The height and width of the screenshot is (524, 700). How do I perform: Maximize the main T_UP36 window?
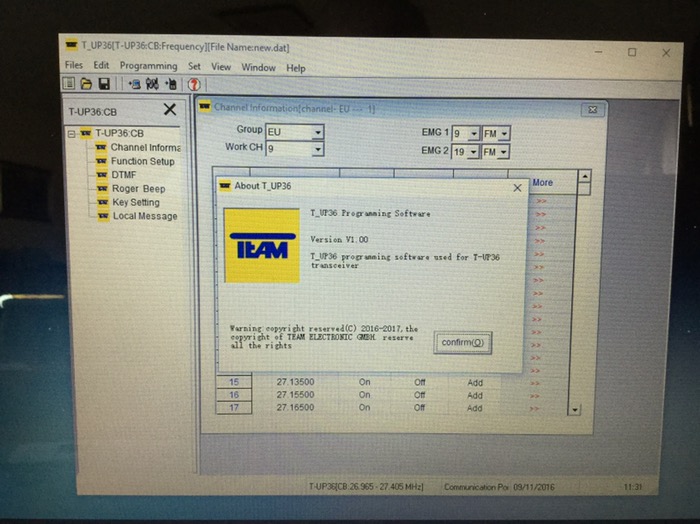[632, 52]
